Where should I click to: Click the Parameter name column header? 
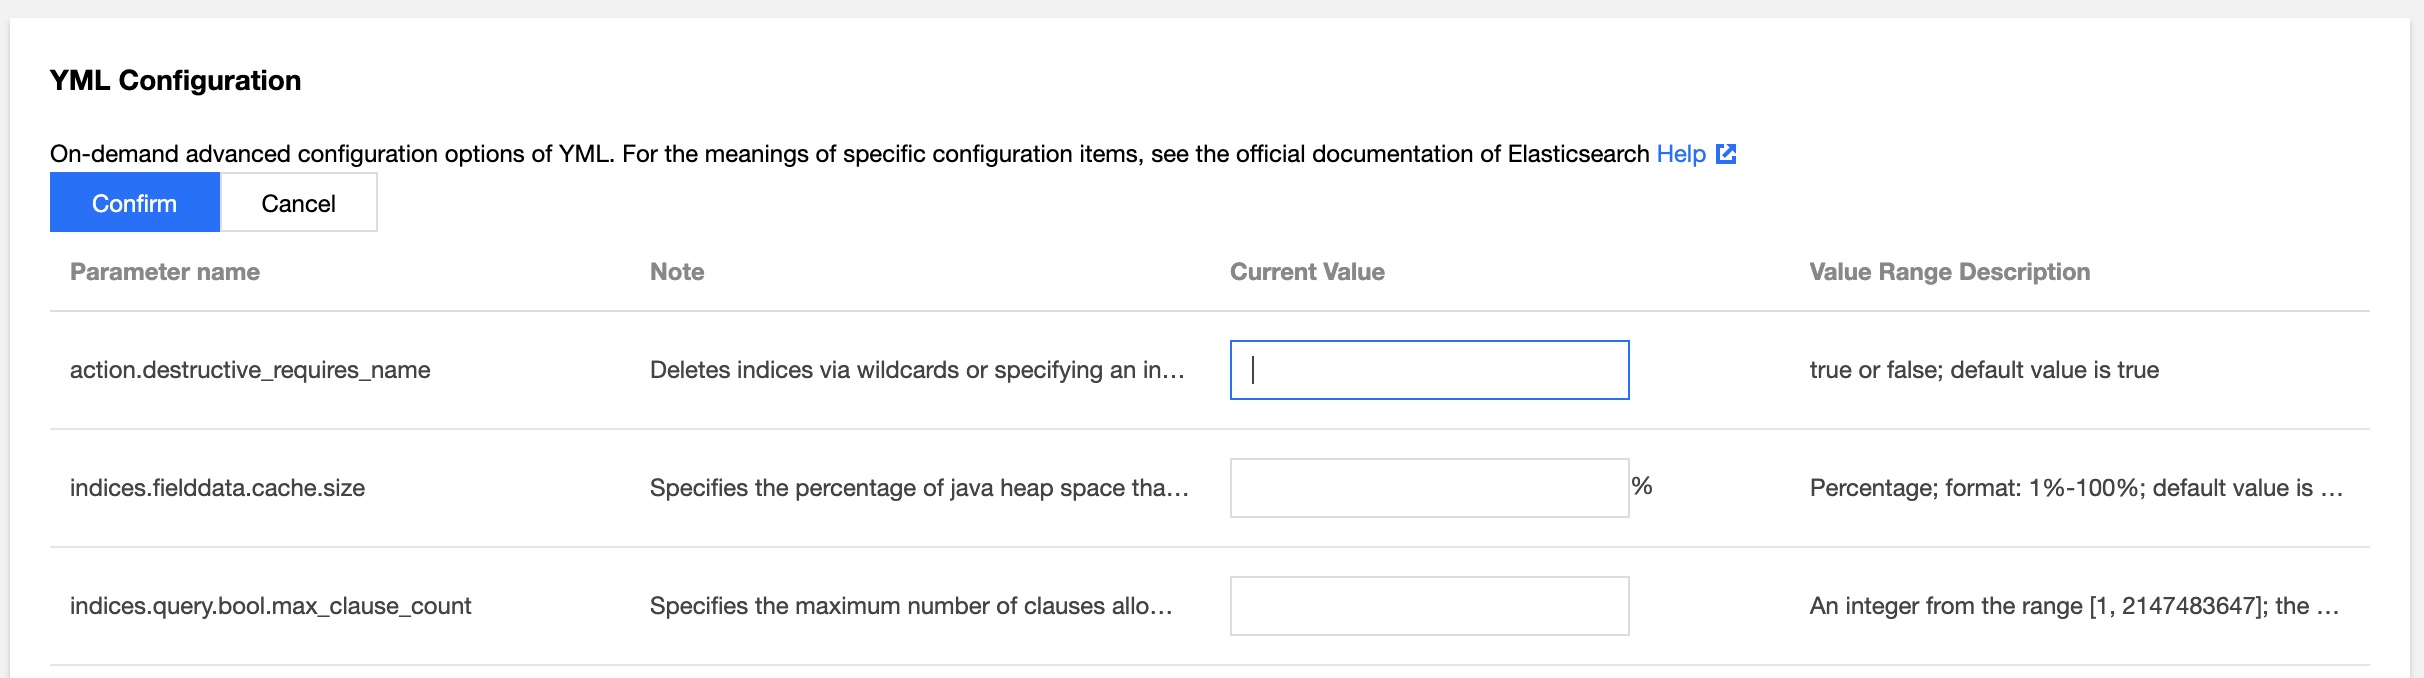165,272
